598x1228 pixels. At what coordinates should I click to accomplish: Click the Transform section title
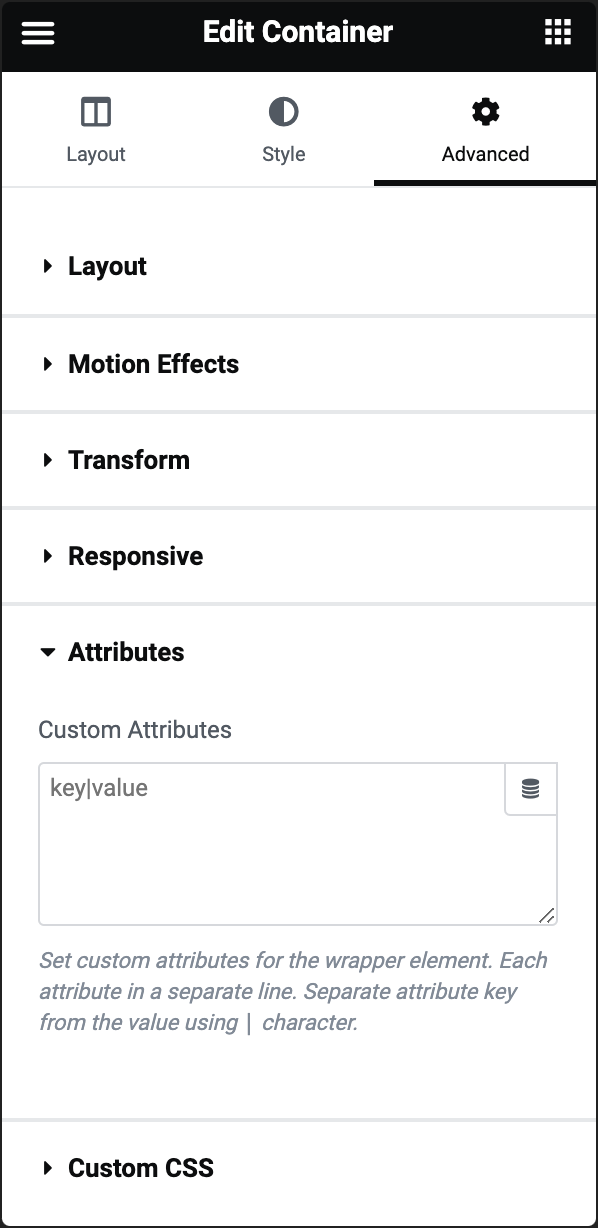(x=129, y=460)
